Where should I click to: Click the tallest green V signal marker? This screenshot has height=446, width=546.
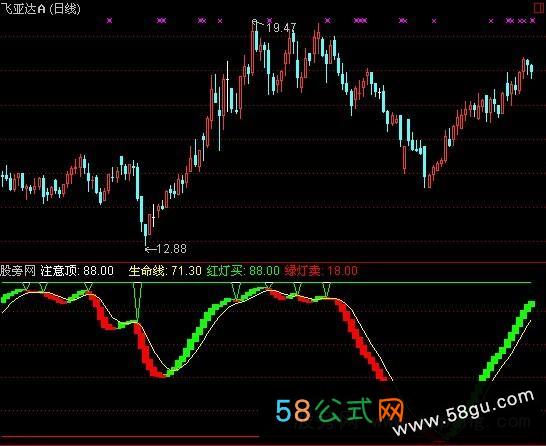(x=137, y=302)
